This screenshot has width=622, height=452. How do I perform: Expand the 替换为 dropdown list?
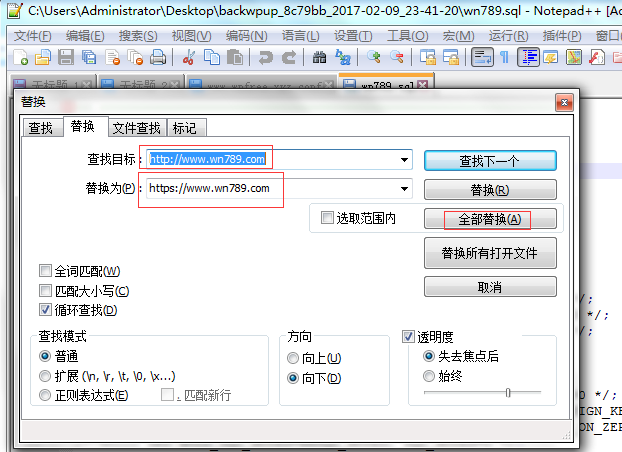click(405, 189)
